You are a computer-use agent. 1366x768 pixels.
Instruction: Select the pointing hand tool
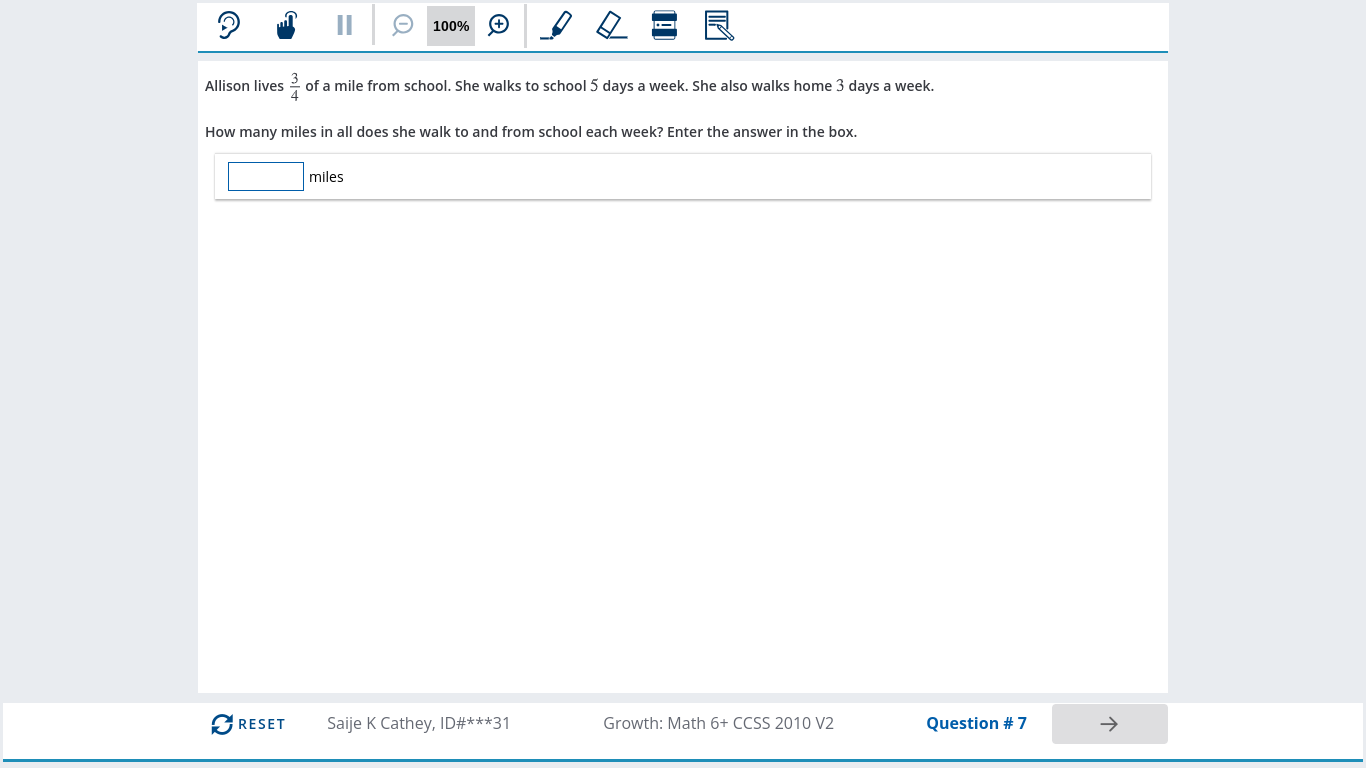point(287,25)
